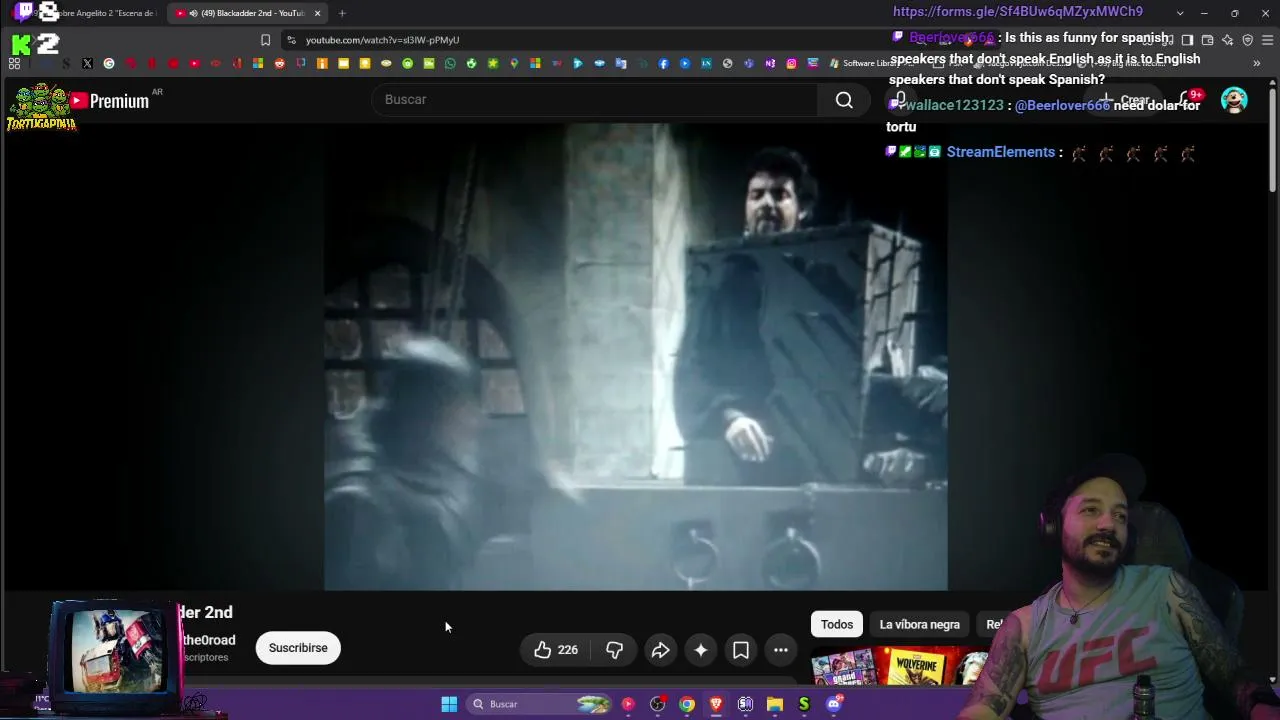Screen dimensions: 1280x720
Task: Expand the hidden bookmarks overflow chevron
Action: 1257,64
